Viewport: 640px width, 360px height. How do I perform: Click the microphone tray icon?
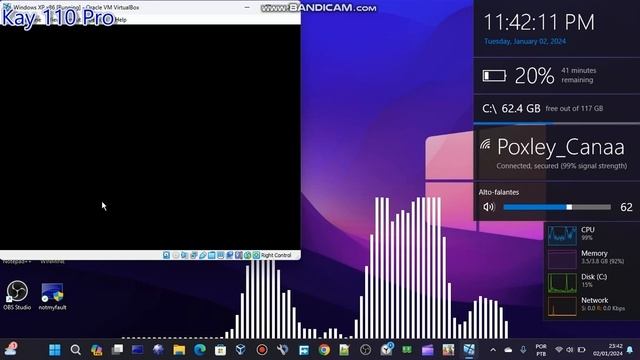pos(523,350)
